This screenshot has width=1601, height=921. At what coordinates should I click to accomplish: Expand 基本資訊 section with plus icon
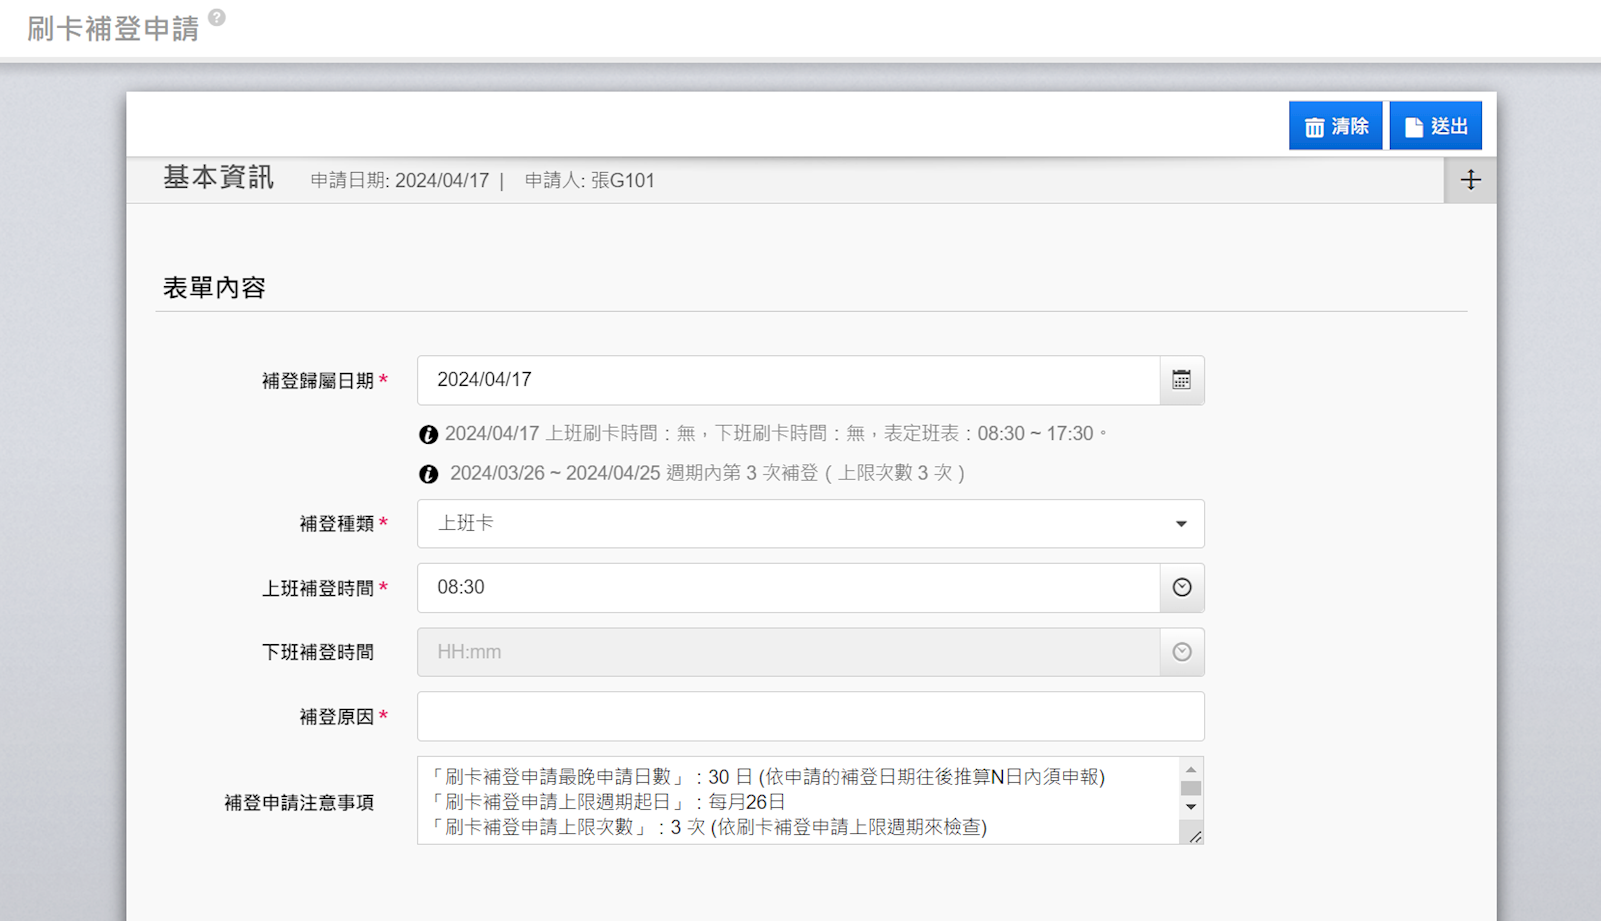click(x=1470, y=180)
